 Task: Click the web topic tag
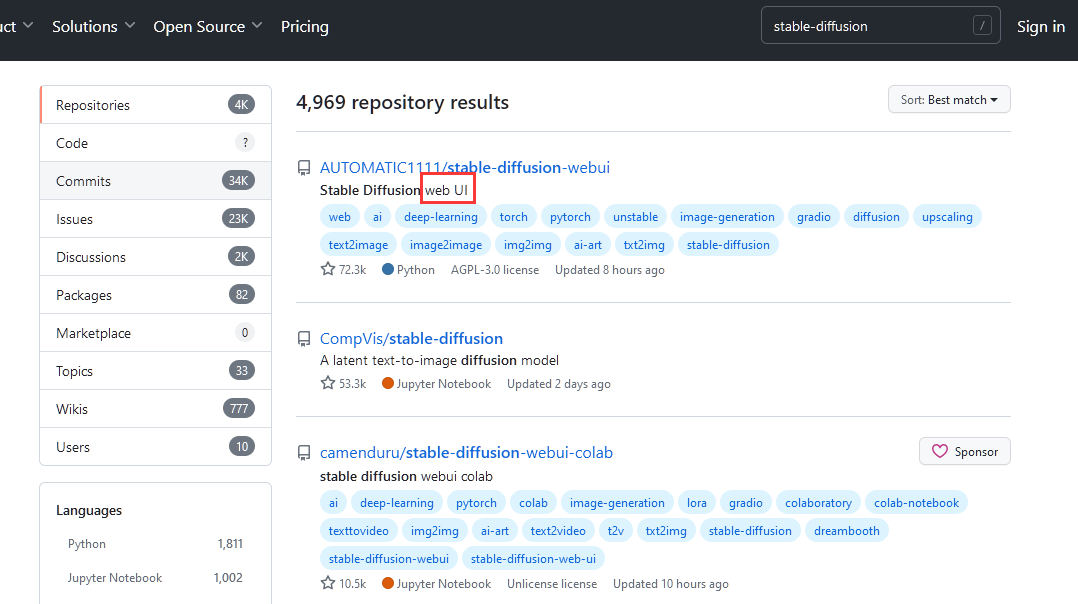340,216
